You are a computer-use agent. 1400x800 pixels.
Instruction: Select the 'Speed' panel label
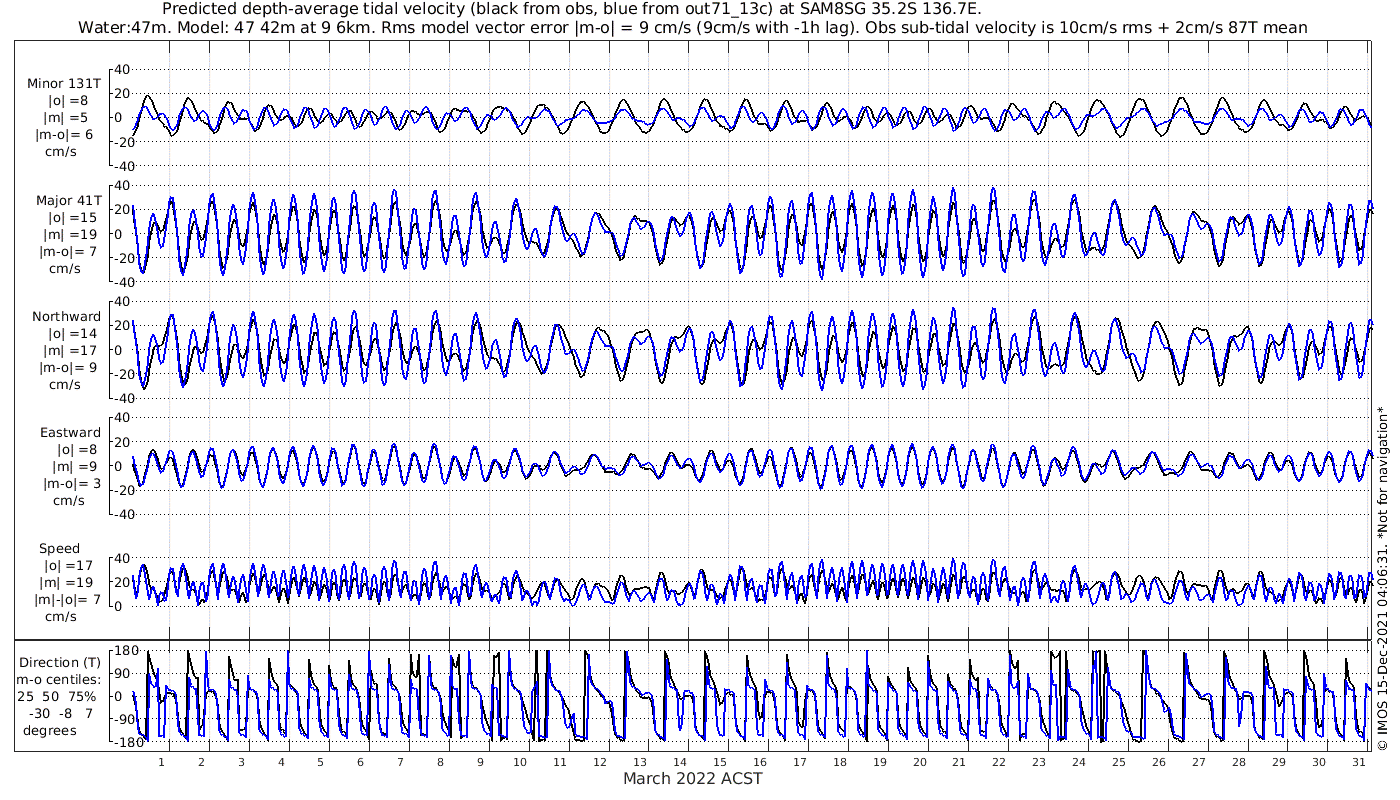[60, 549]
